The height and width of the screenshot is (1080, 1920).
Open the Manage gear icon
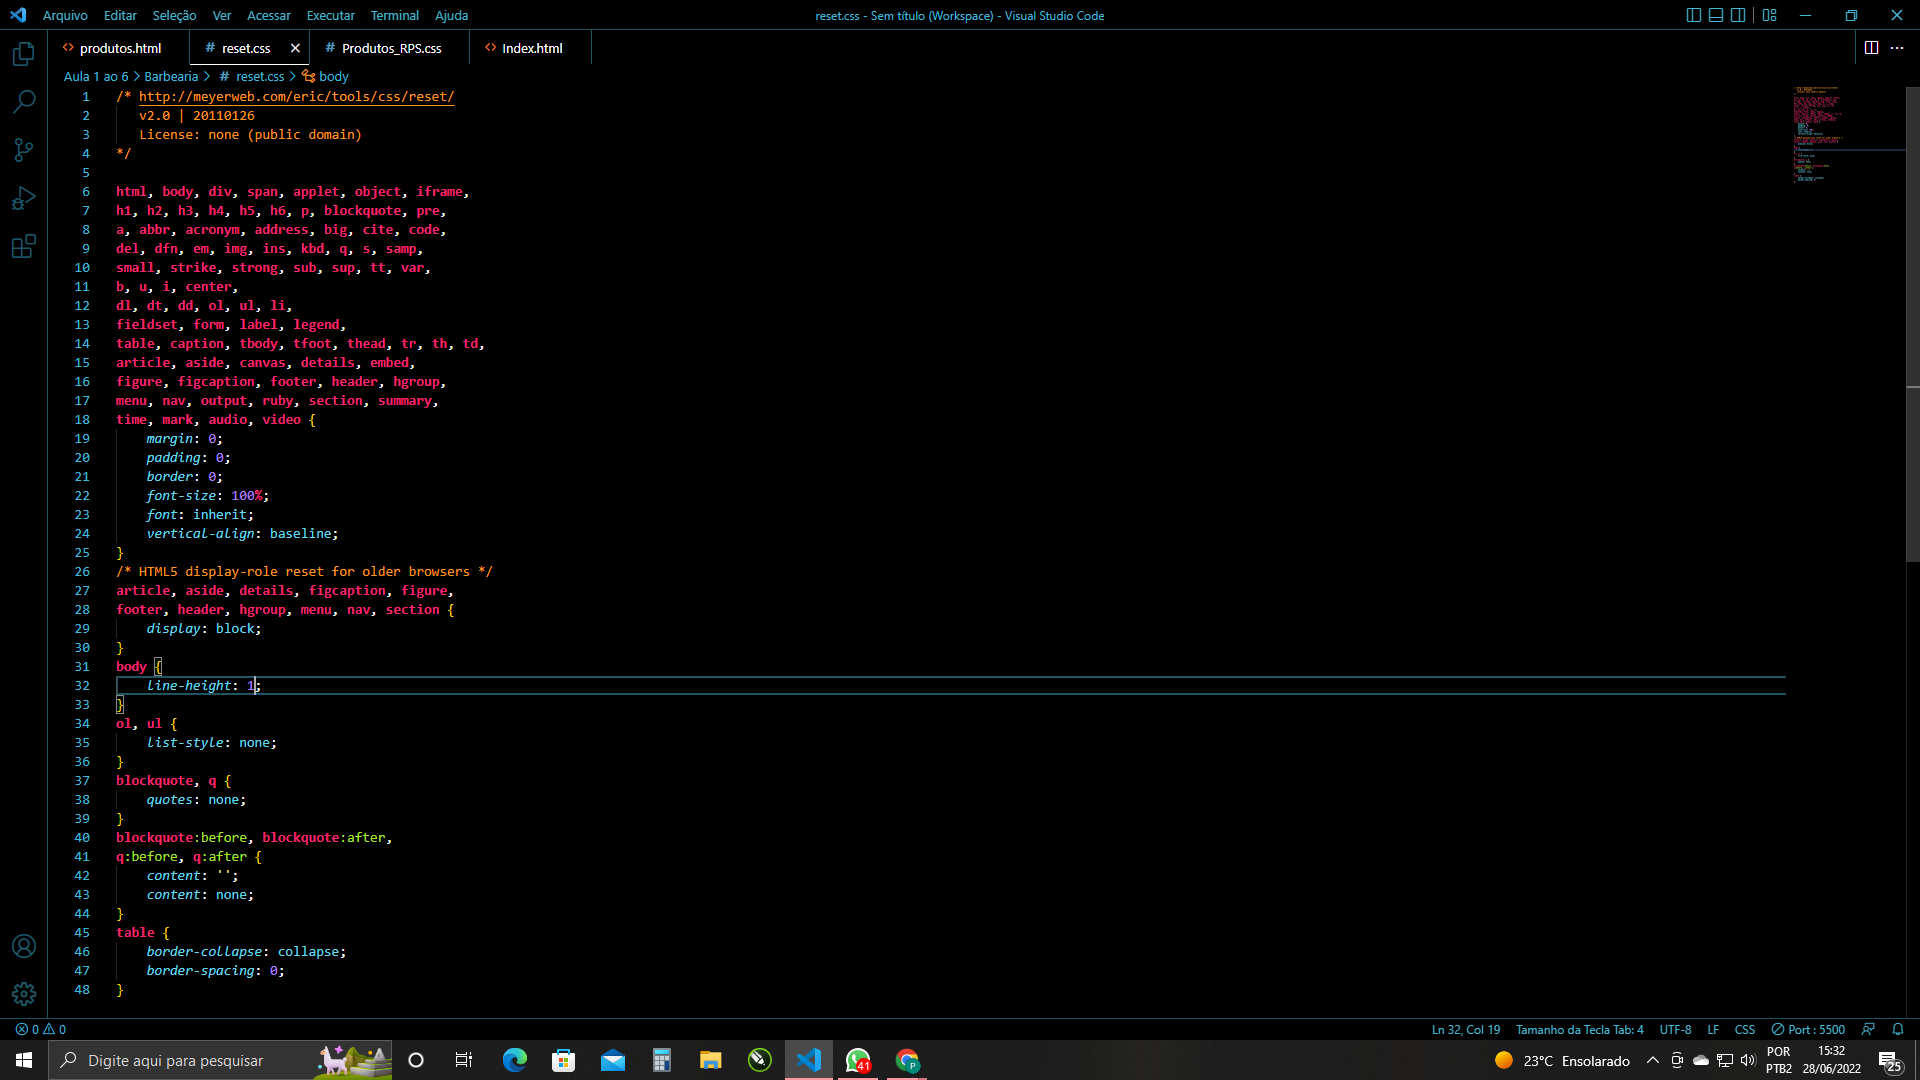pos(24,994)
